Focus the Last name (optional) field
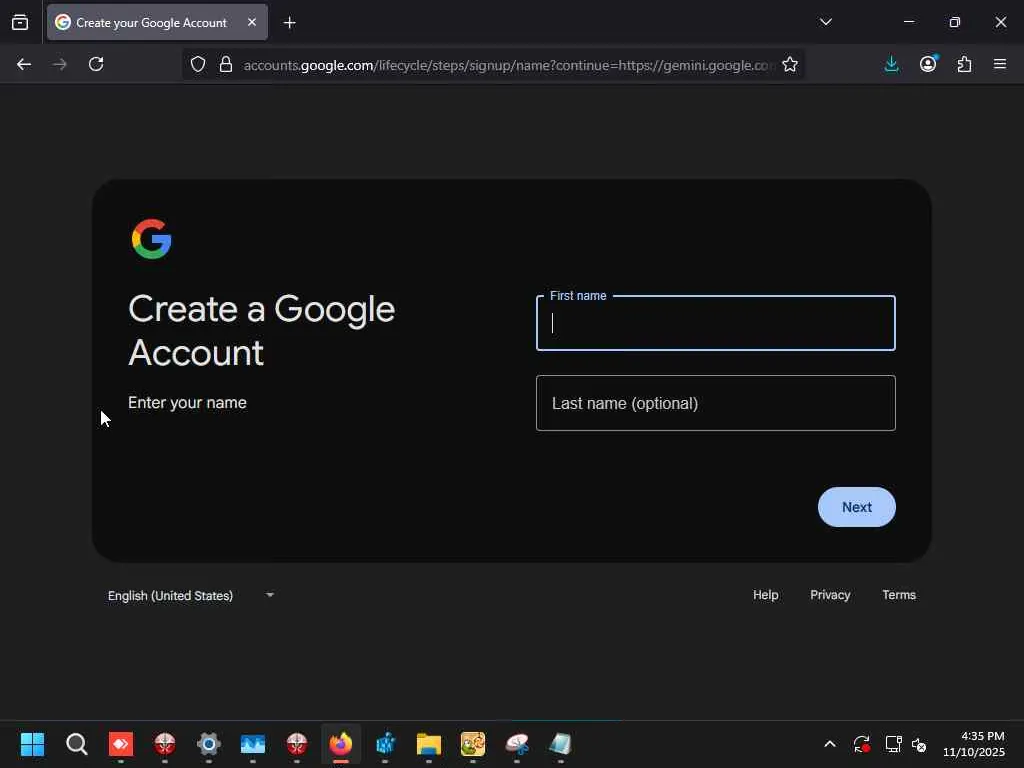Screen dimensions: 1024x768 click(x=716, y=403)
